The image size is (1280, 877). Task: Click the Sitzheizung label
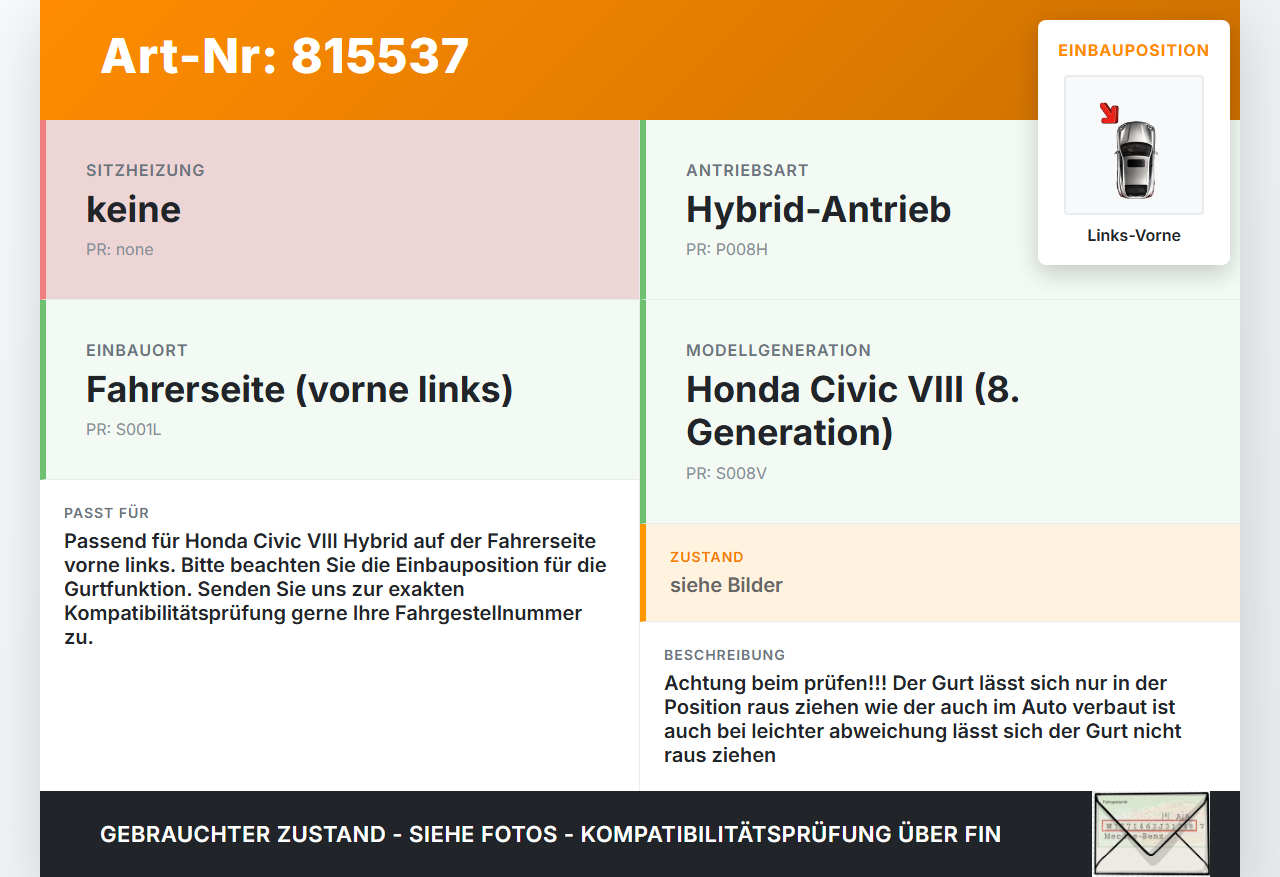[x=145, y=170]
